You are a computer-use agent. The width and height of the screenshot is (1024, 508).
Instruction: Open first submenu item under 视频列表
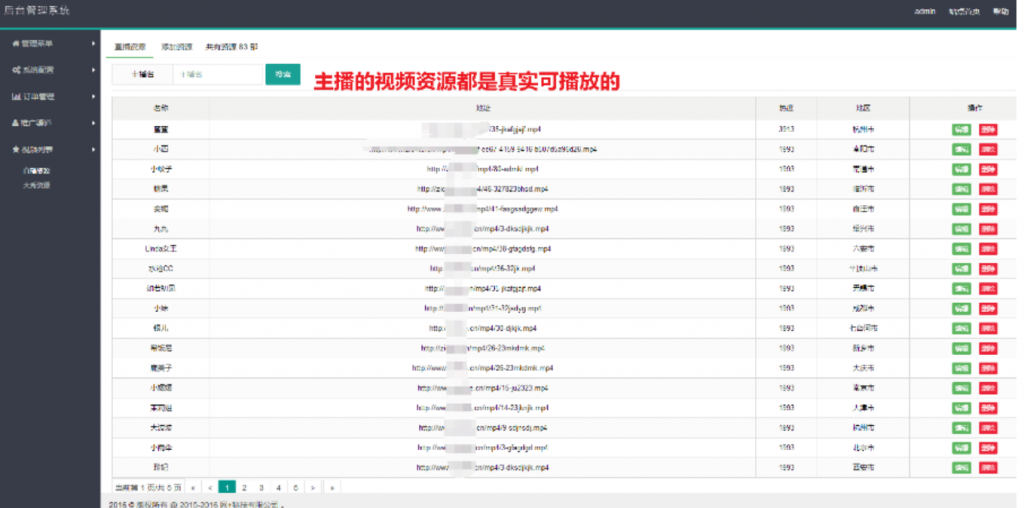[x=37, y=170]
